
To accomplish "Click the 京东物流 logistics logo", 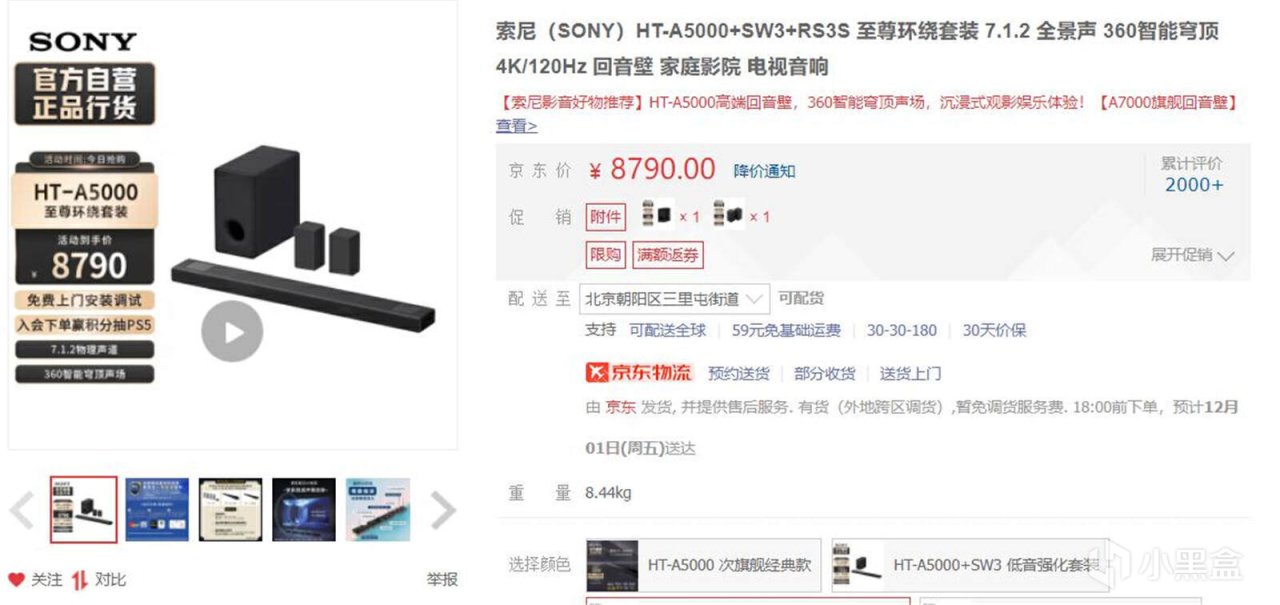I will [638, 373].
